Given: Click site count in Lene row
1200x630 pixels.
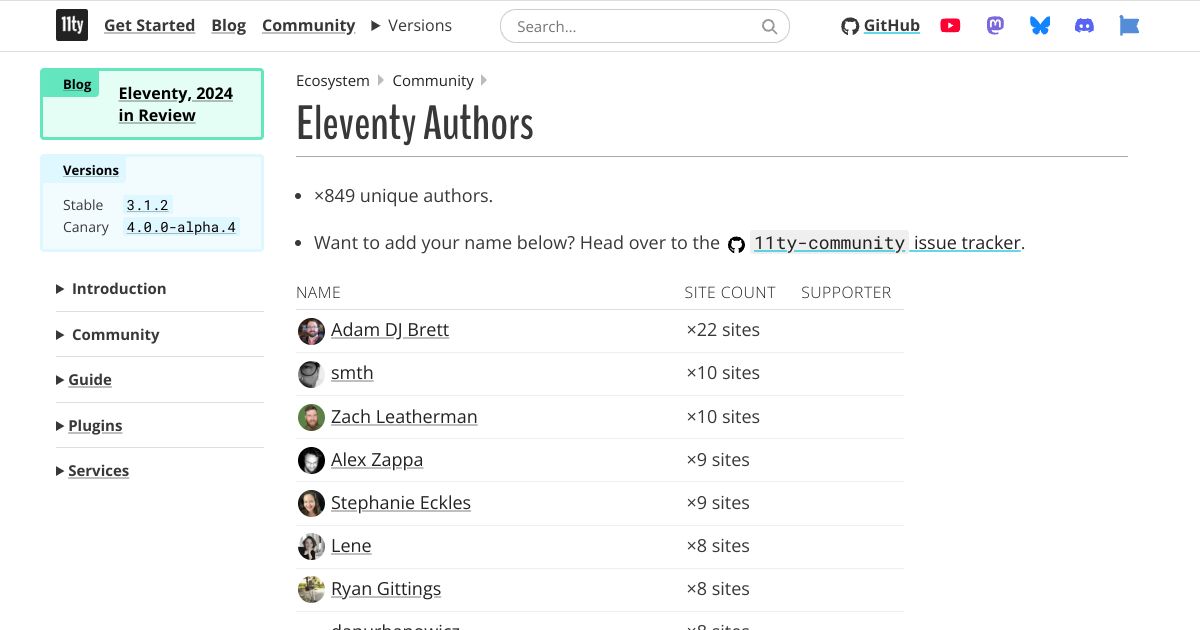Looking at the screenshot, I should (718, 546).
